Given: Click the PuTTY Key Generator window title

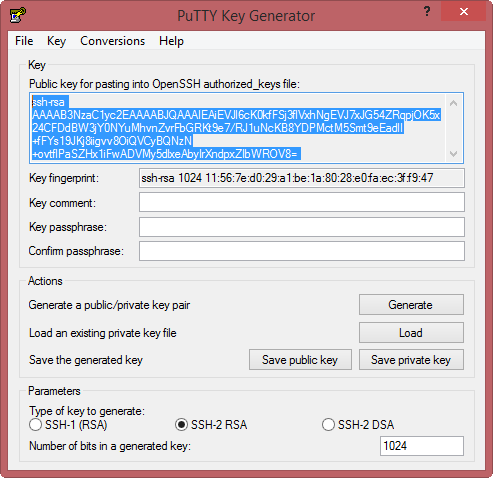Looking at the screenshot, I should click(x=246, y=16).
